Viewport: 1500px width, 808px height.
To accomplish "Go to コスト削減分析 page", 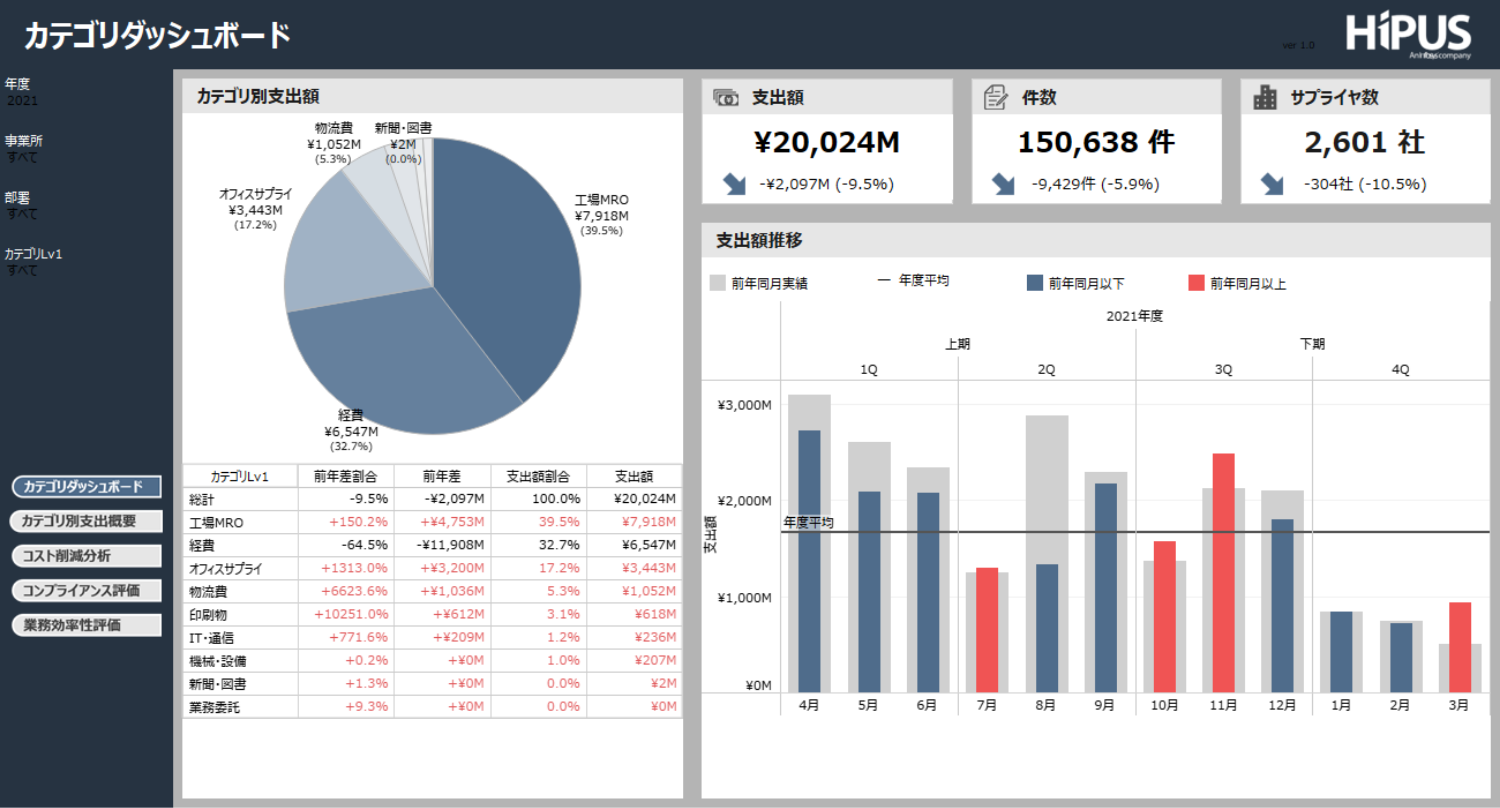I will coord(86,556).
